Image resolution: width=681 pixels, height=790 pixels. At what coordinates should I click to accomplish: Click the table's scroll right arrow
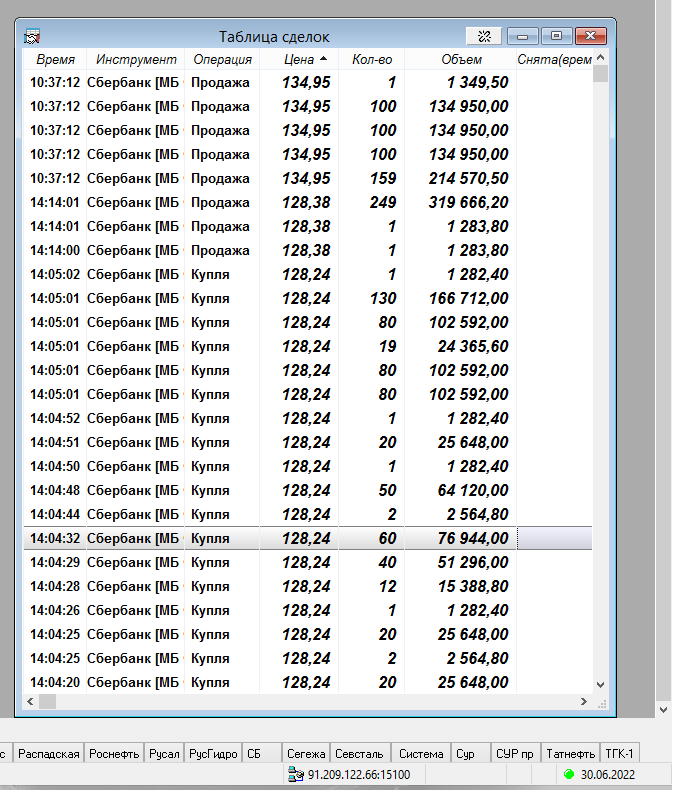(x=584, y=701)
